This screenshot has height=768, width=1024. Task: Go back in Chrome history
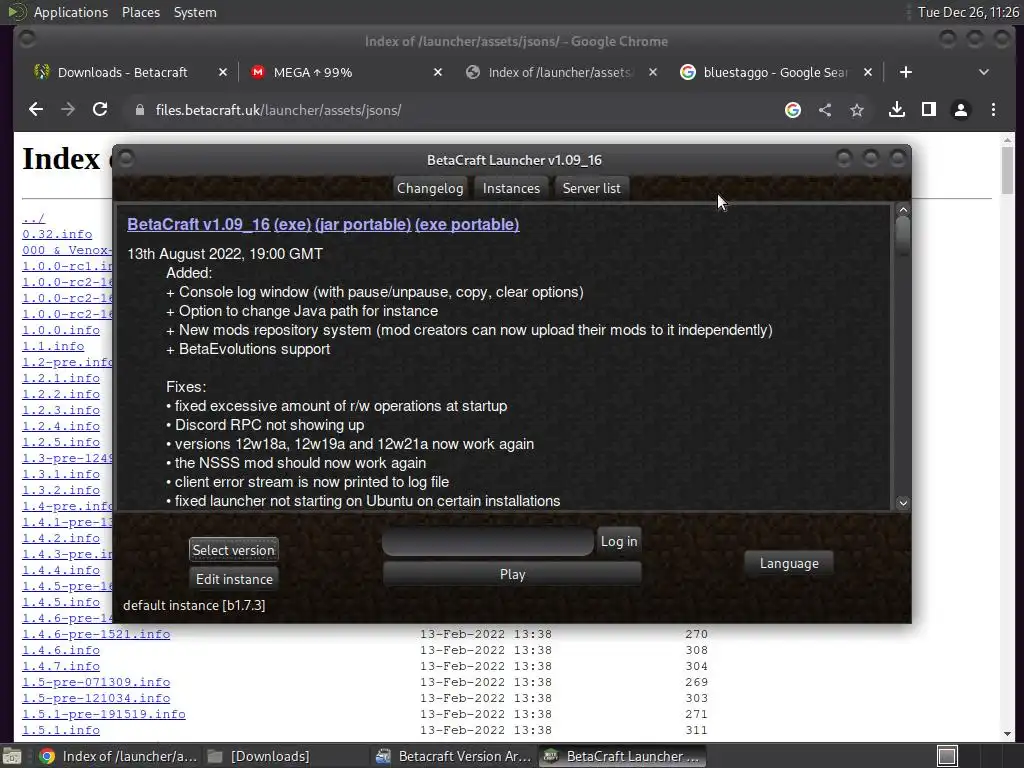click(x=36, y=110)
